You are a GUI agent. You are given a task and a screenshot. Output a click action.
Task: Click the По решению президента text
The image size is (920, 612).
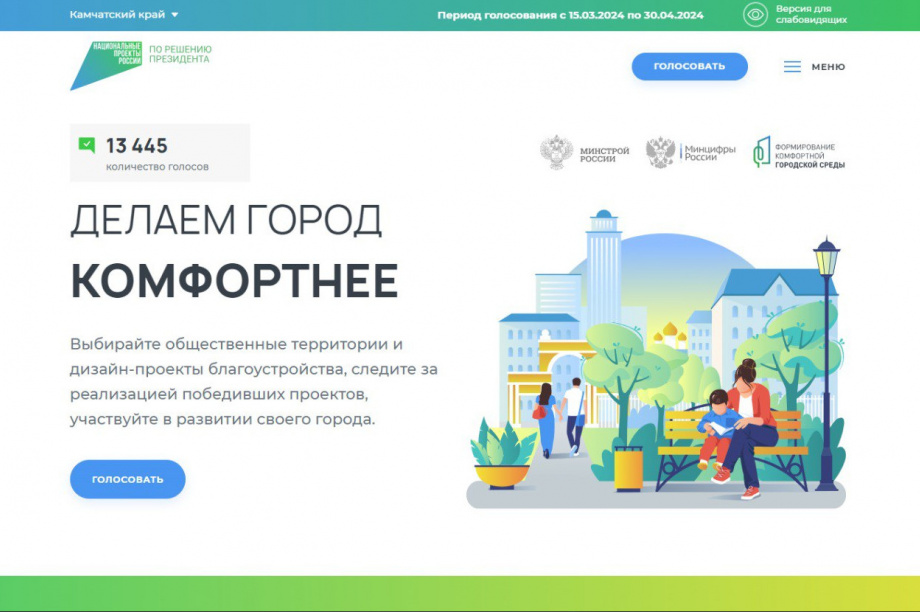[180, 54]
